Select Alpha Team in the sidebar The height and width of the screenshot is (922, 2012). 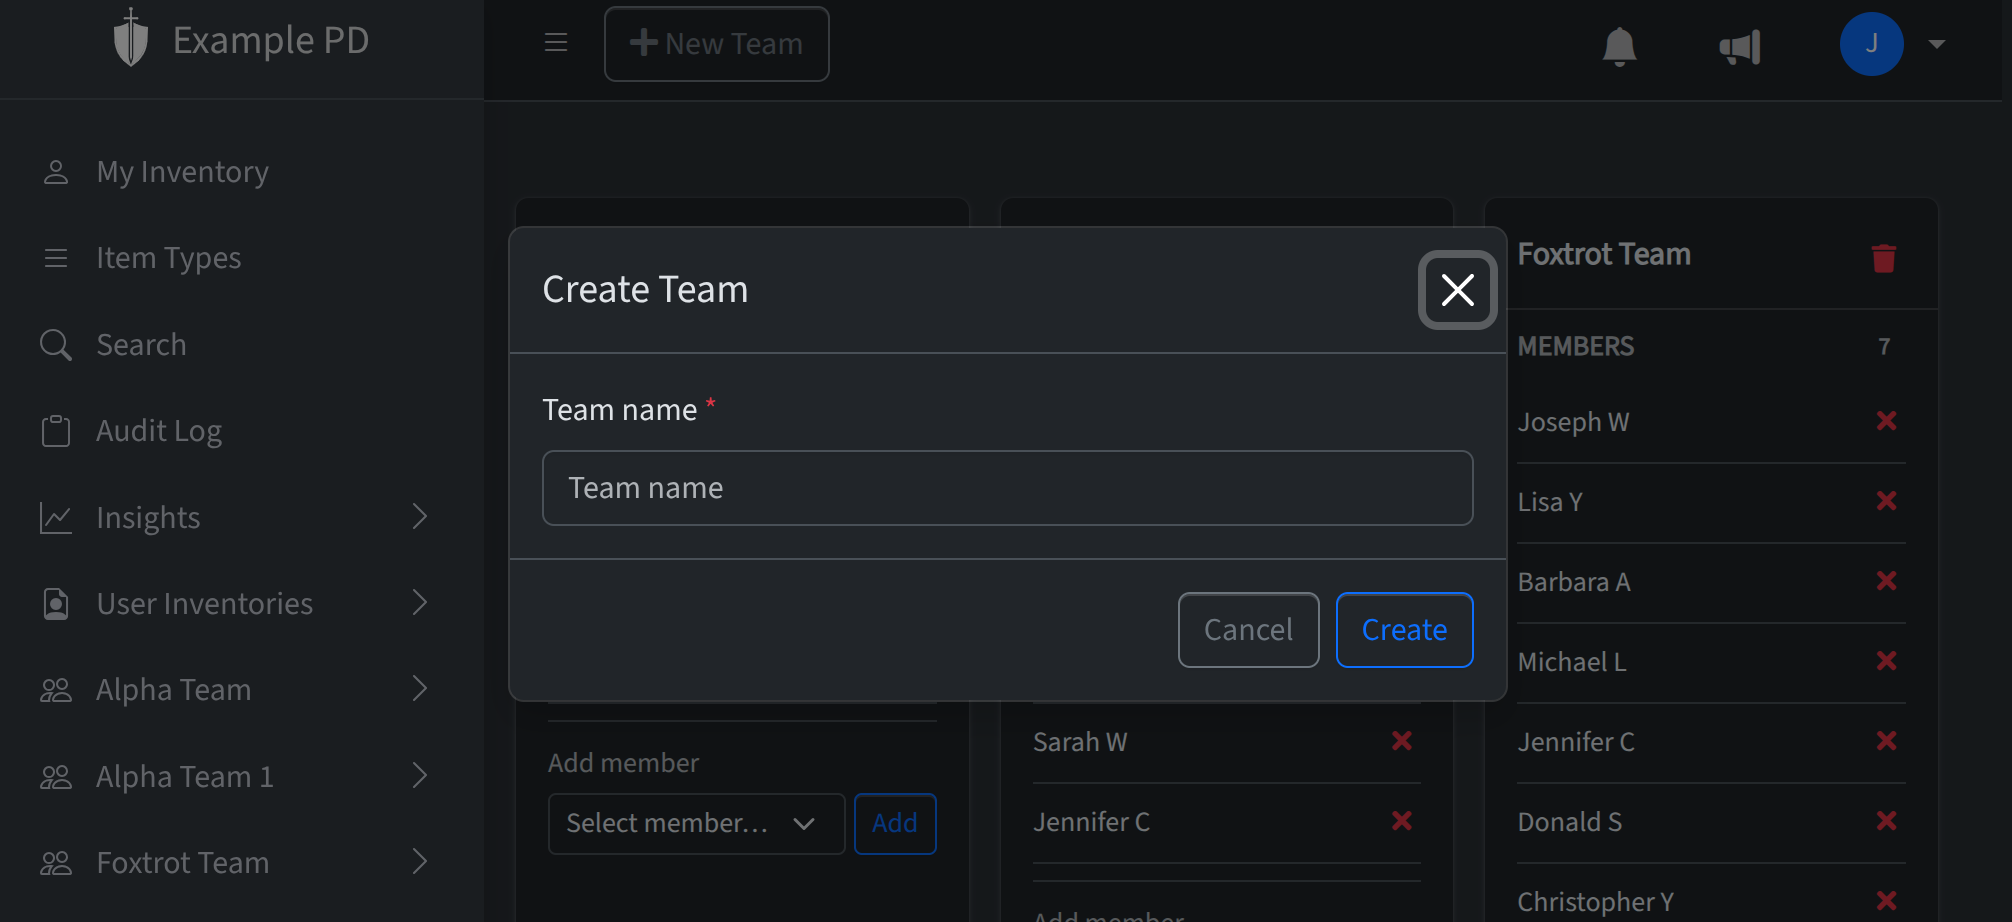click(174, 689)
